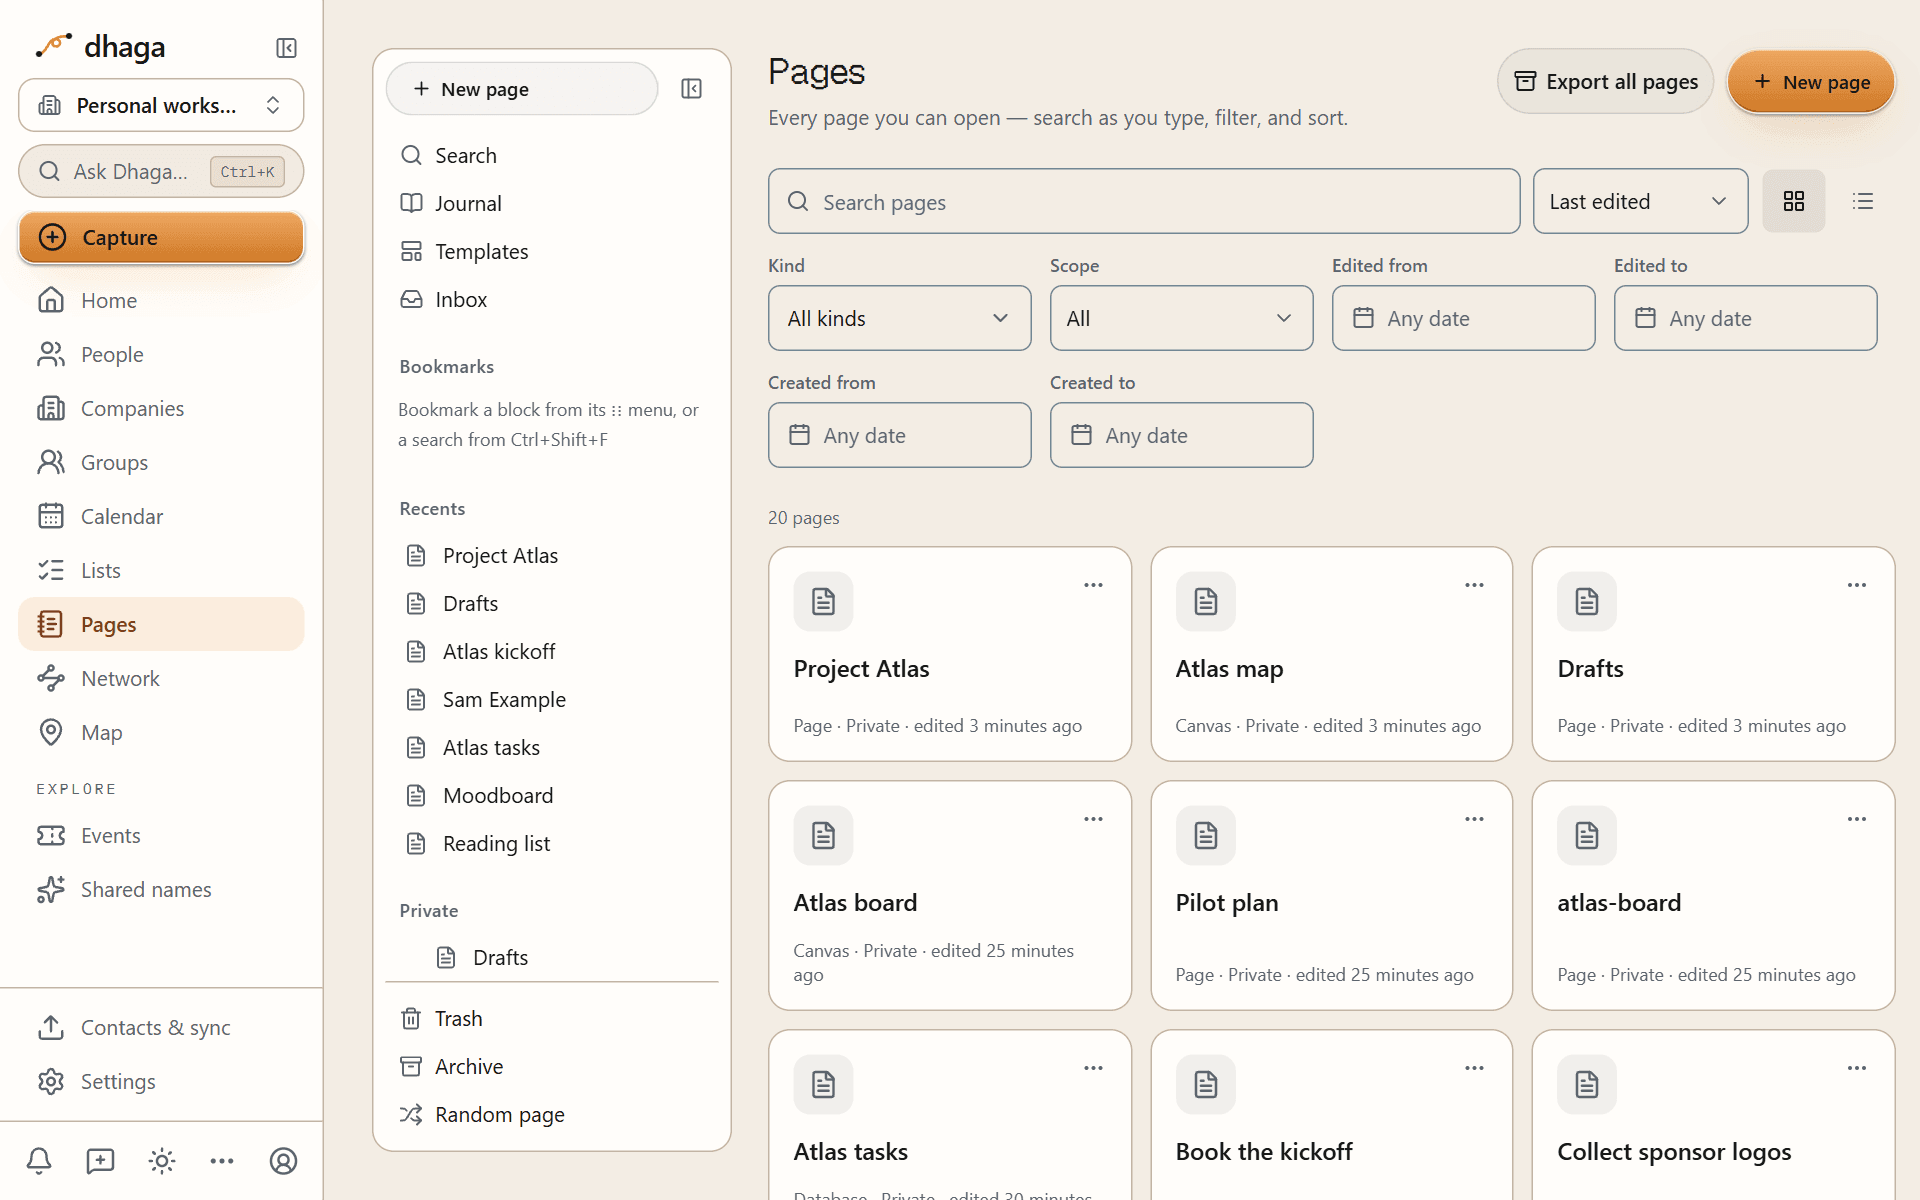Open more options on Atlas map card

coord(1474,585)
